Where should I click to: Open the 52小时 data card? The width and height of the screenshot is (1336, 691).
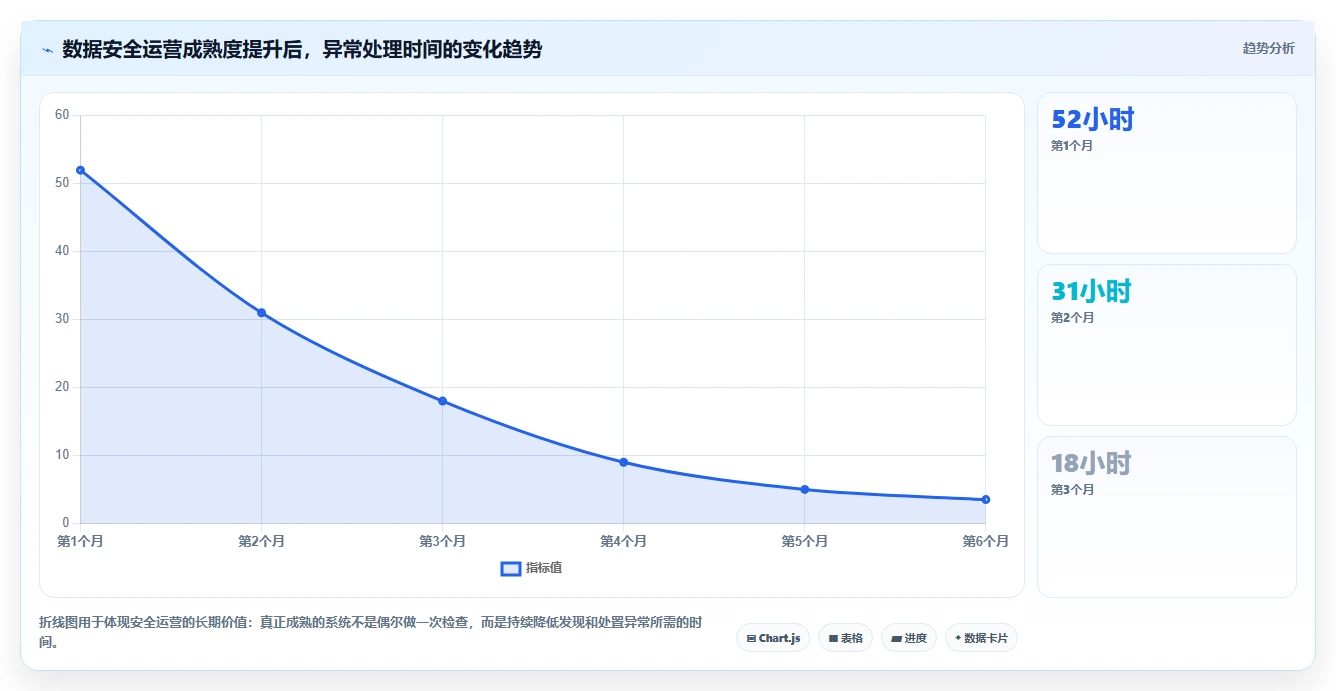(1166, 173)
